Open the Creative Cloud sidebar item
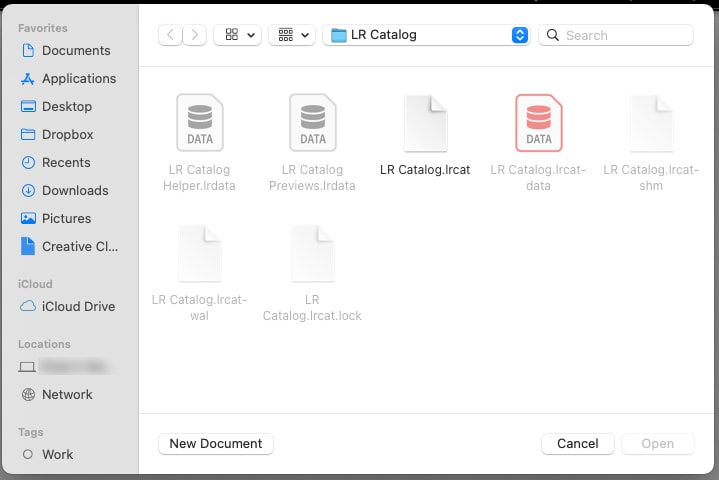 (68, 246)
